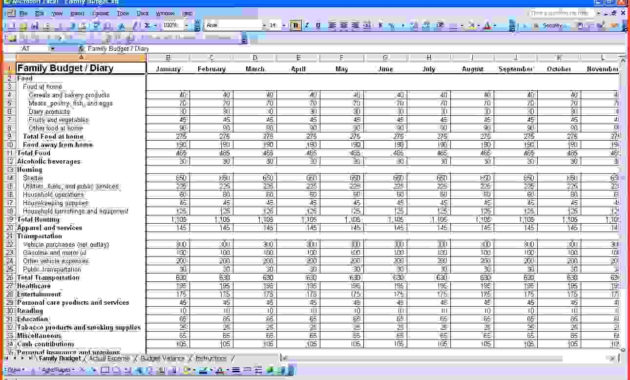Click the Open file icon

click(x=23, y=26)
